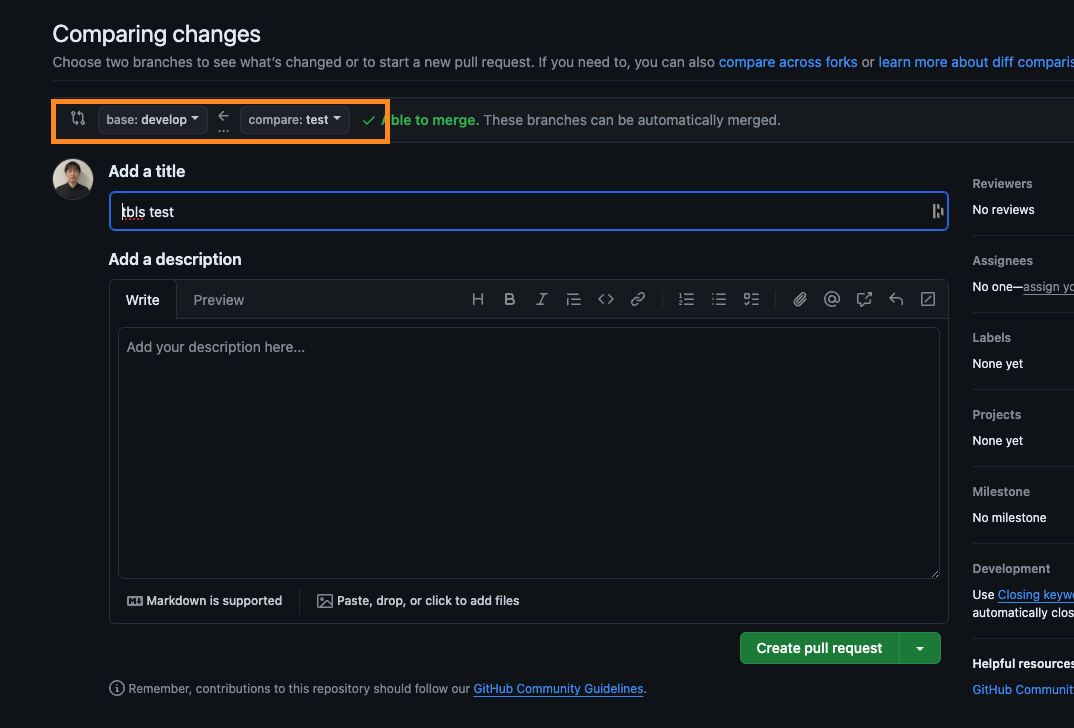Open the Milestone section
1074x728 pixels.
pos(1001,492)
